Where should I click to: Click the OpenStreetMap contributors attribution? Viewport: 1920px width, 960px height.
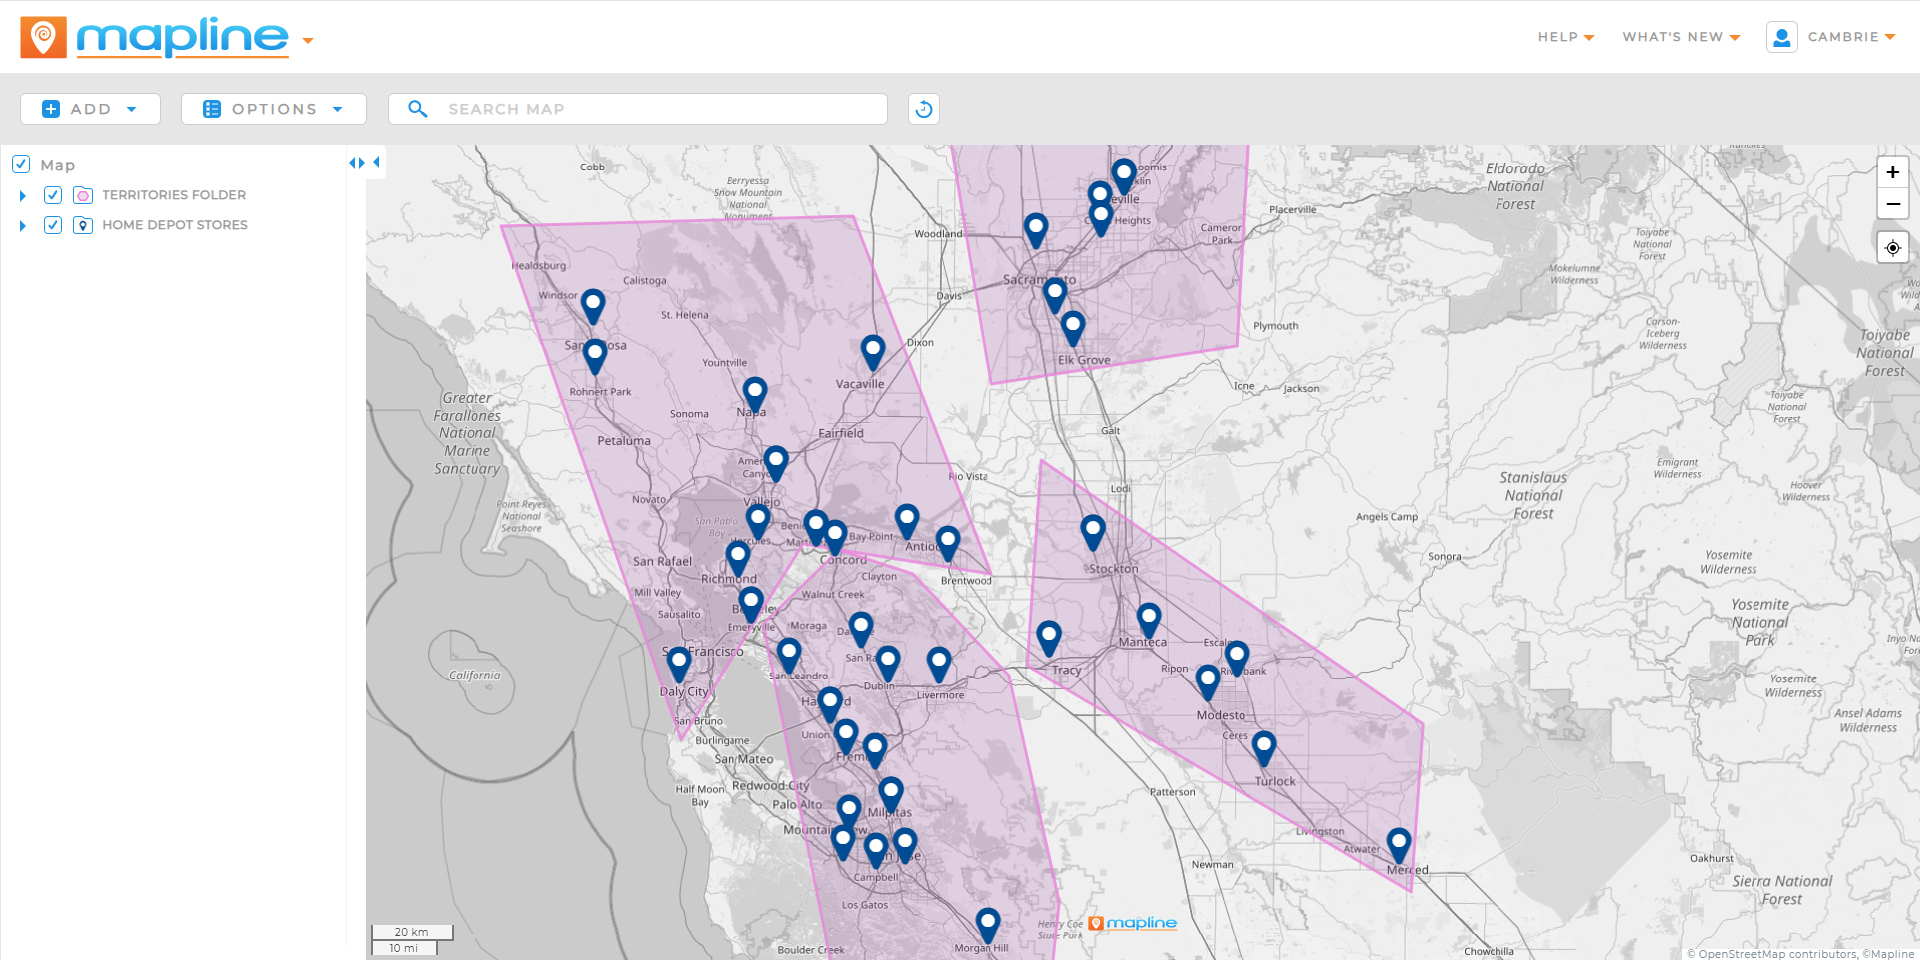[x=1772, y=953]
